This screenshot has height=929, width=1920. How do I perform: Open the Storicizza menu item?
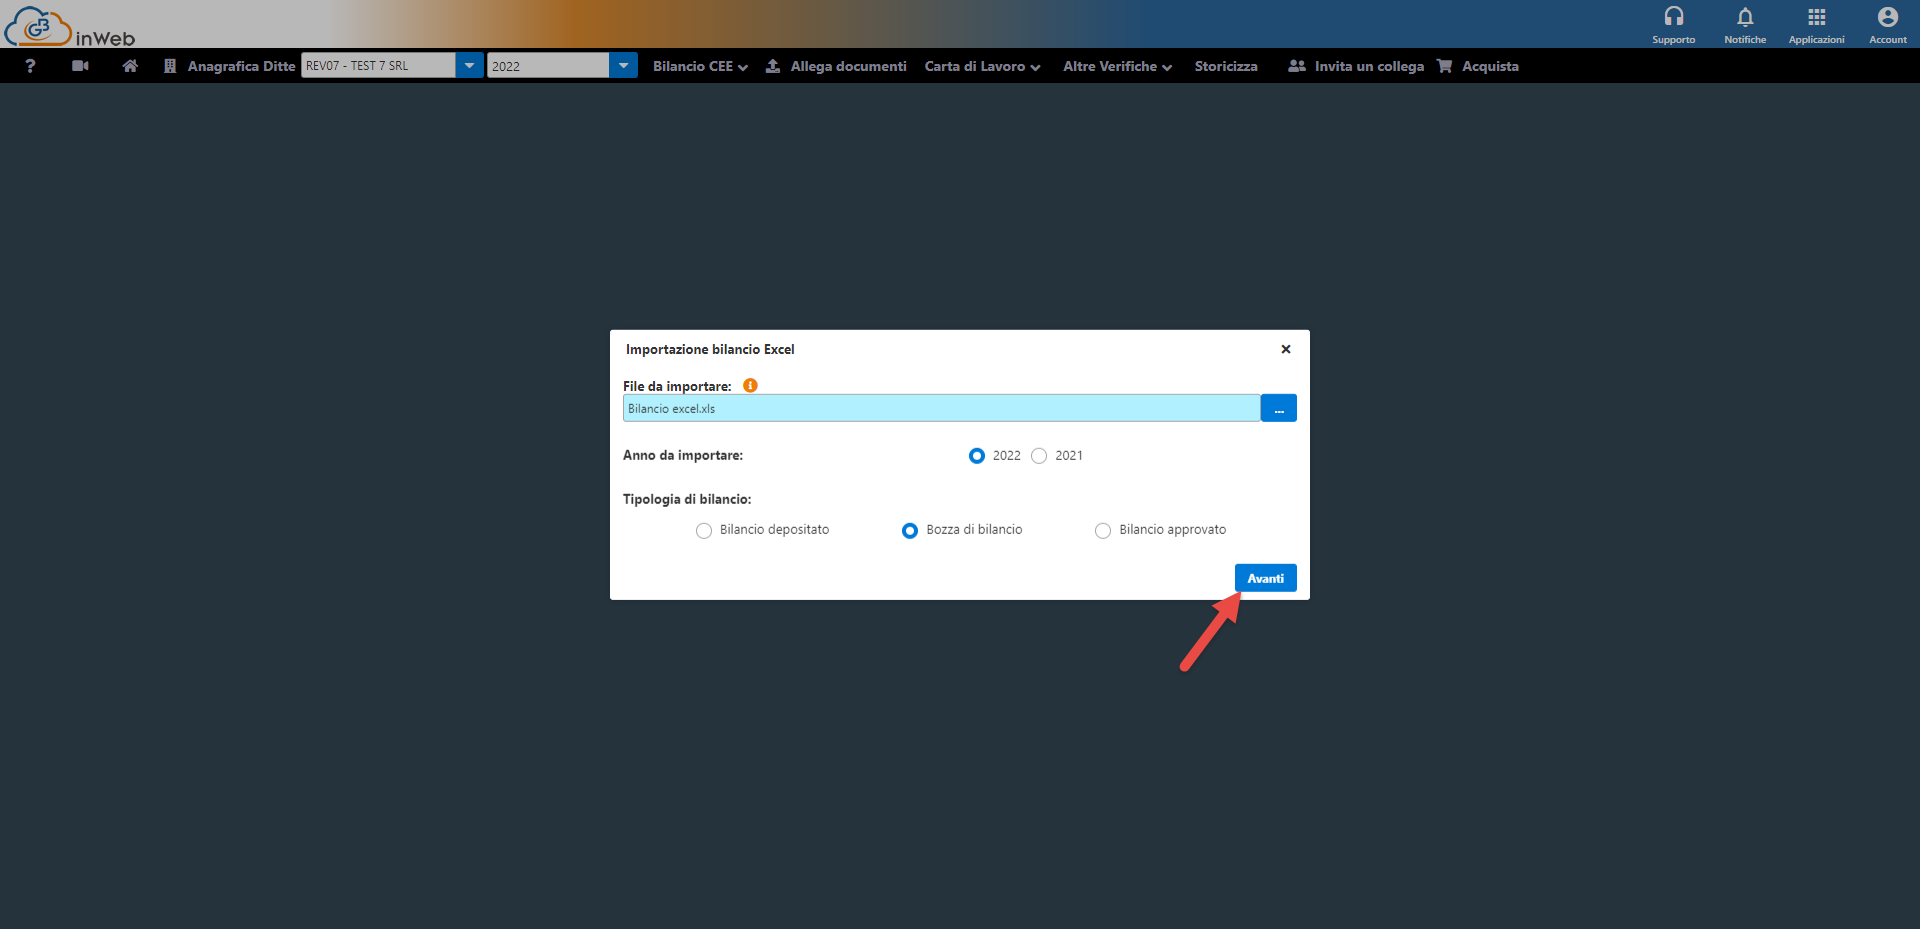click(x=1226, y=66)
